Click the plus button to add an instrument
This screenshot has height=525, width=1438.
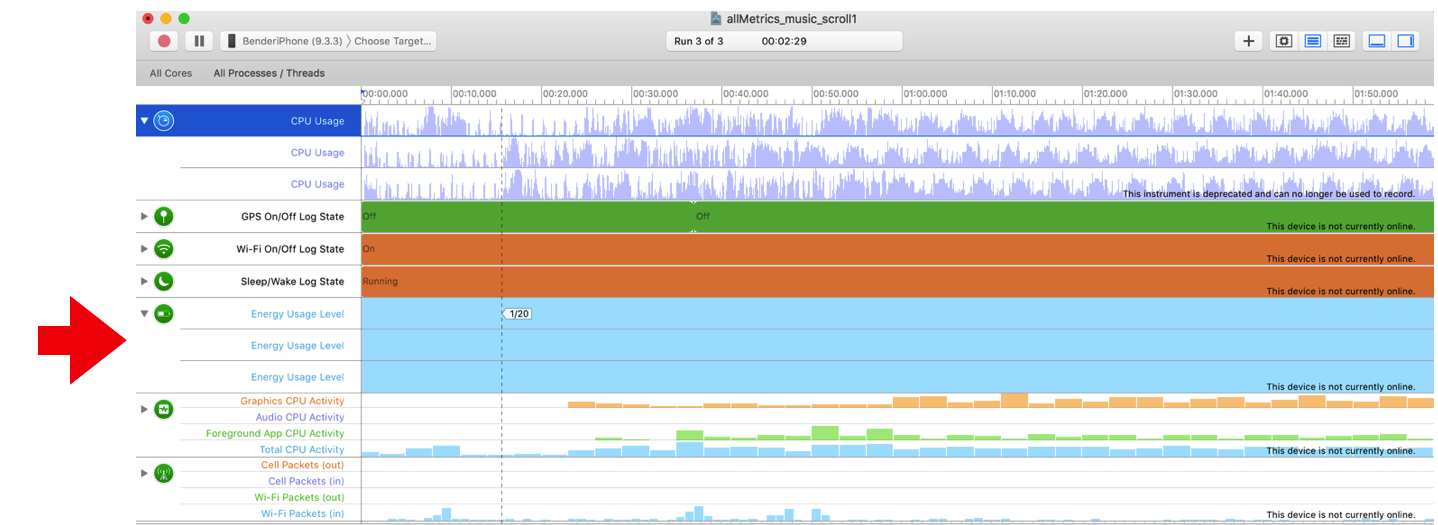(1248, 41)
